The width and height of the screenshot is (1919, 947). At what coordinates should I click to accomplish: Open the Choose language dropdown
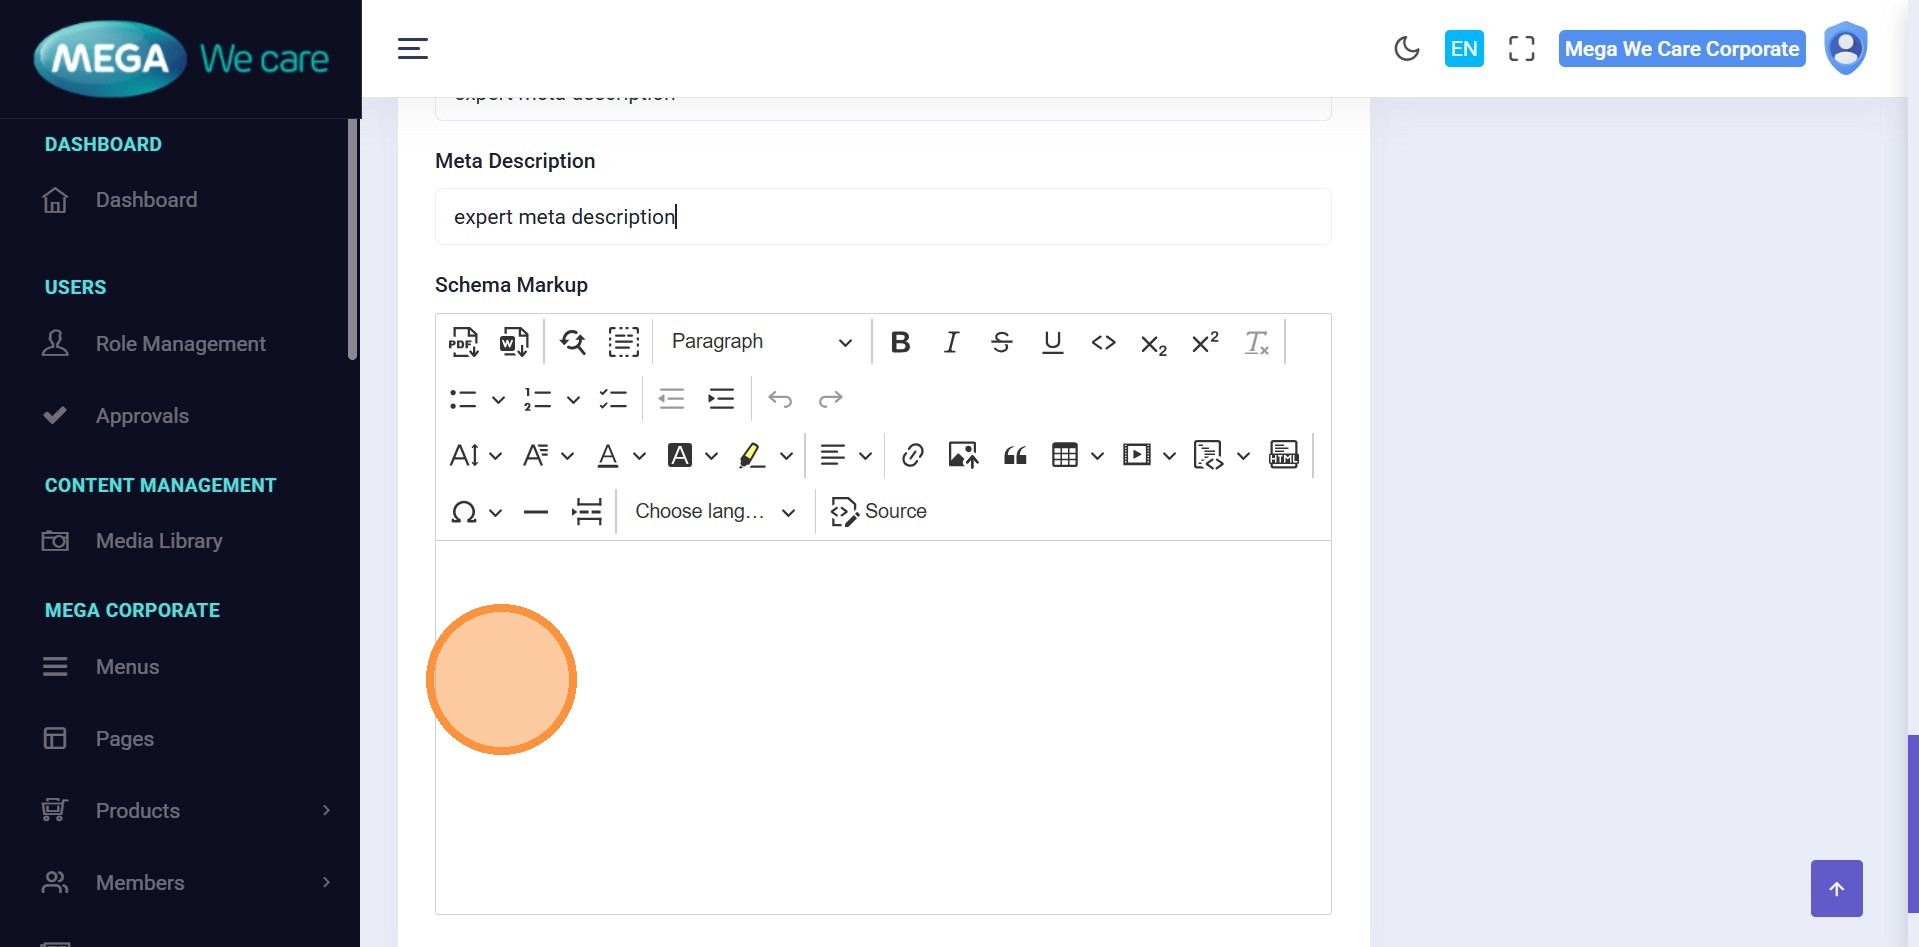pyautogui.click(x=715, y=512)
